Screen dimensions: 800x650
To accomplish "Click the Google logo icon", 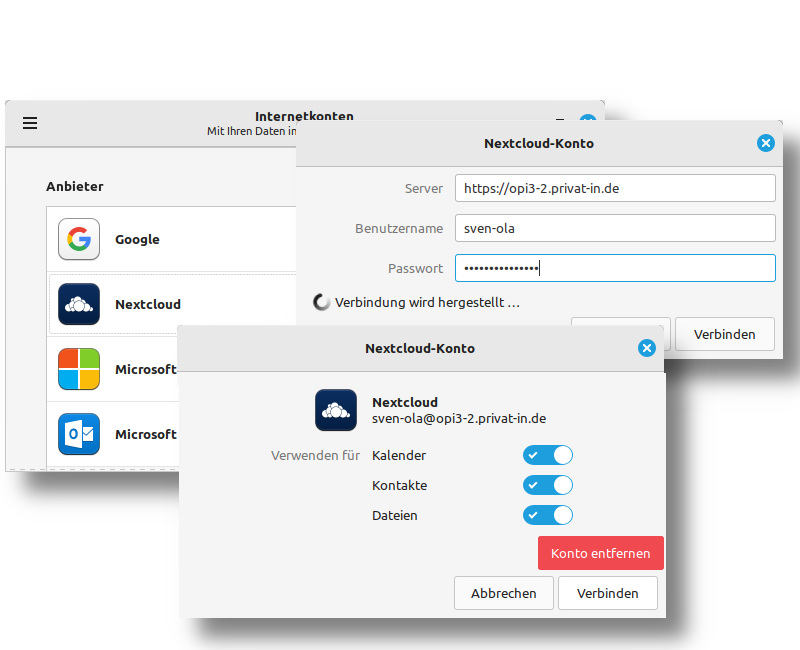I will coord(78,239).
